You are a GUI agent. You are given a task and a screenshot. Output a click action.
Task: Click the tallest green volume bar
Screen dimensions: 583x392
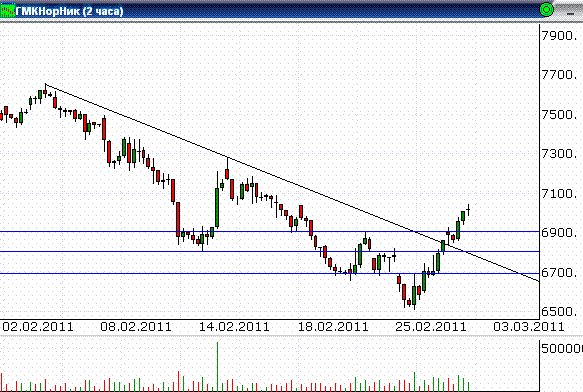click(x=218, y=366)
